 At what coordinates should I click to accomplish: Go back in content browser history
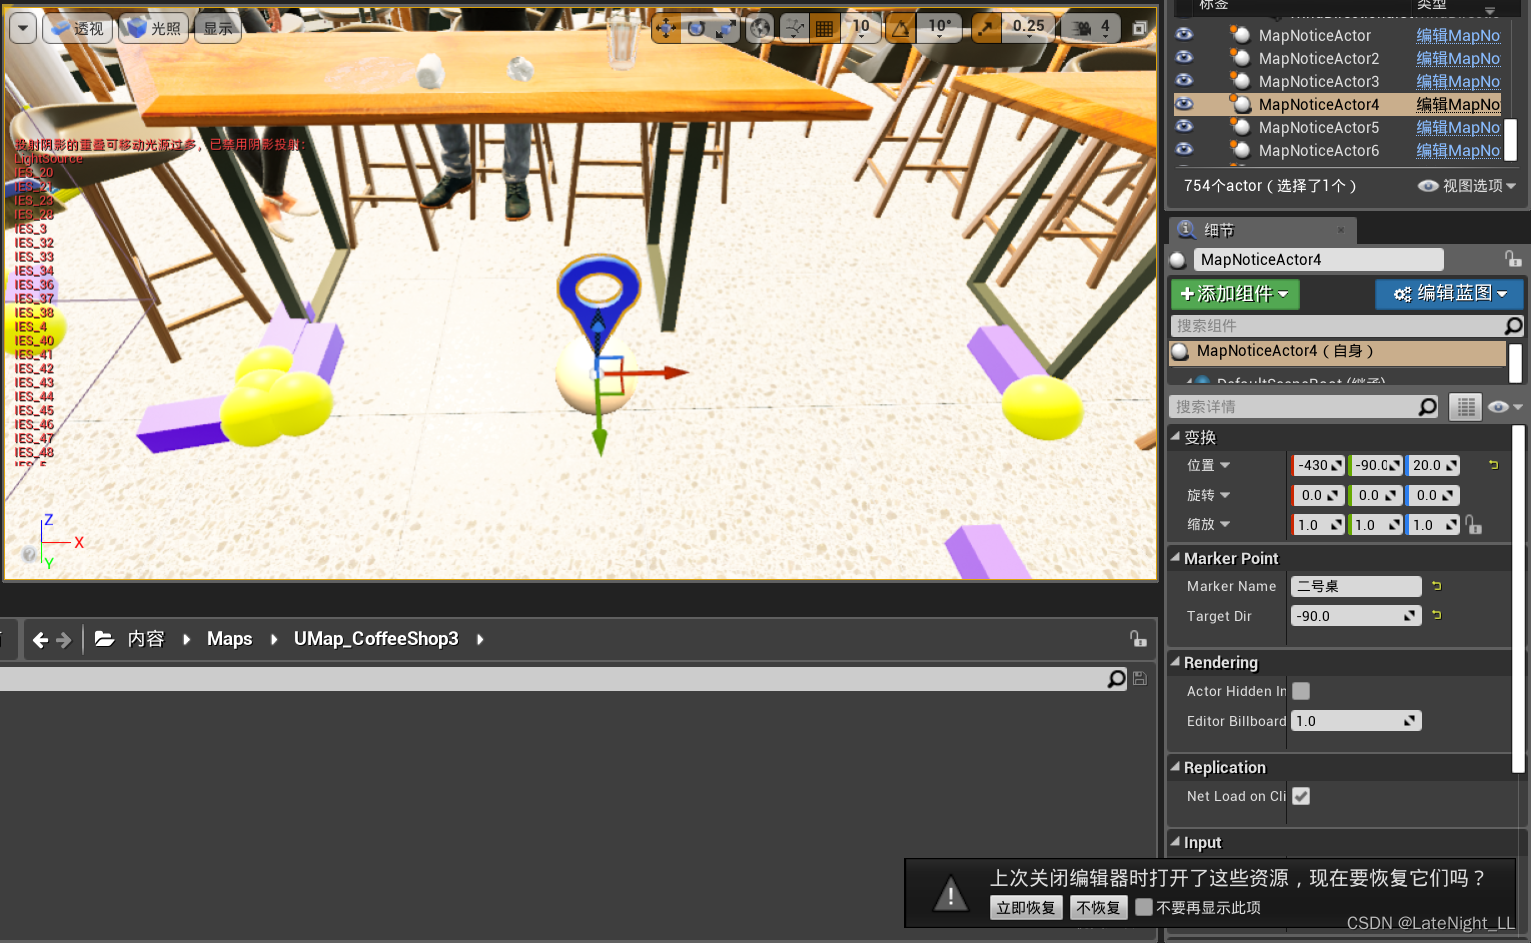[40, 640]
